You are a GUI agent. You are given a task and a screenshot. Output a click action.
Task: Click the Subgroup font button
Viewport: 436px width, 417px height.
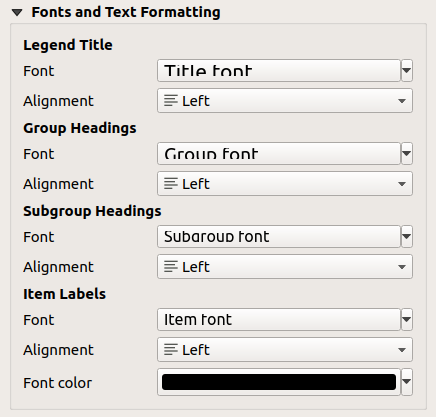[279, 236]
